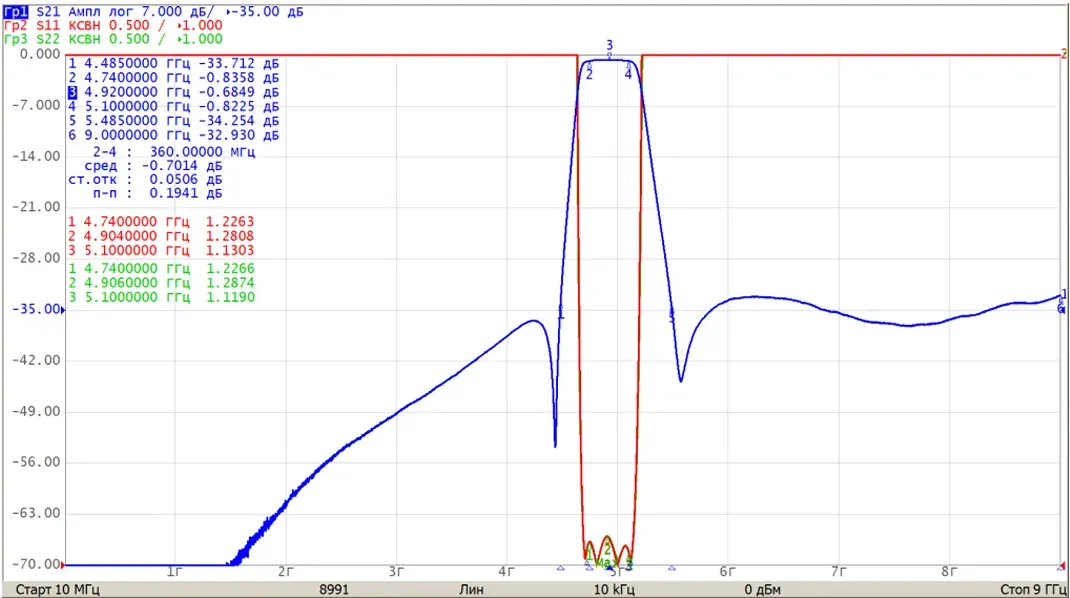Click the Лин sweep type field

[x=471, y=589]
